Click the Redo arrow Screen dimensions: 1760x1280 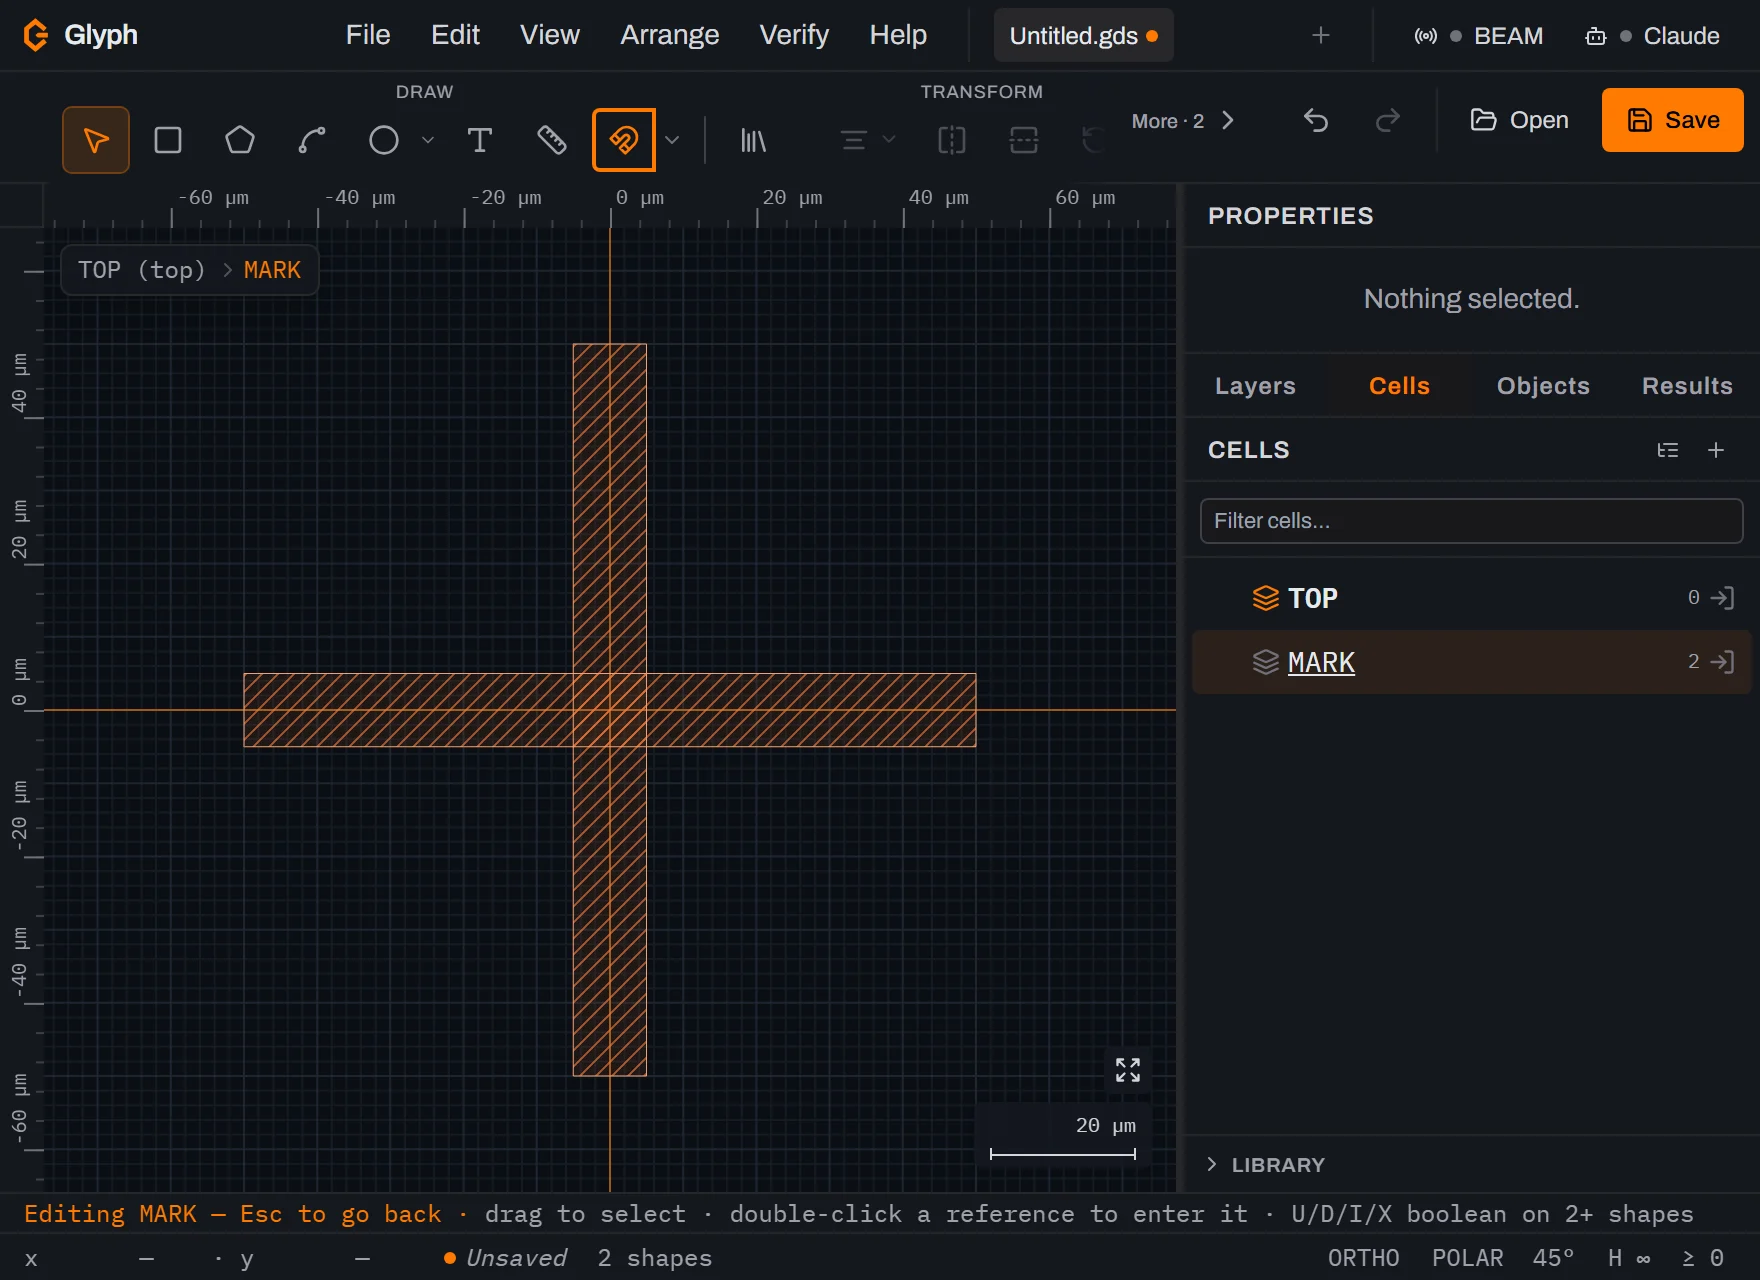tap(1388, 121)
